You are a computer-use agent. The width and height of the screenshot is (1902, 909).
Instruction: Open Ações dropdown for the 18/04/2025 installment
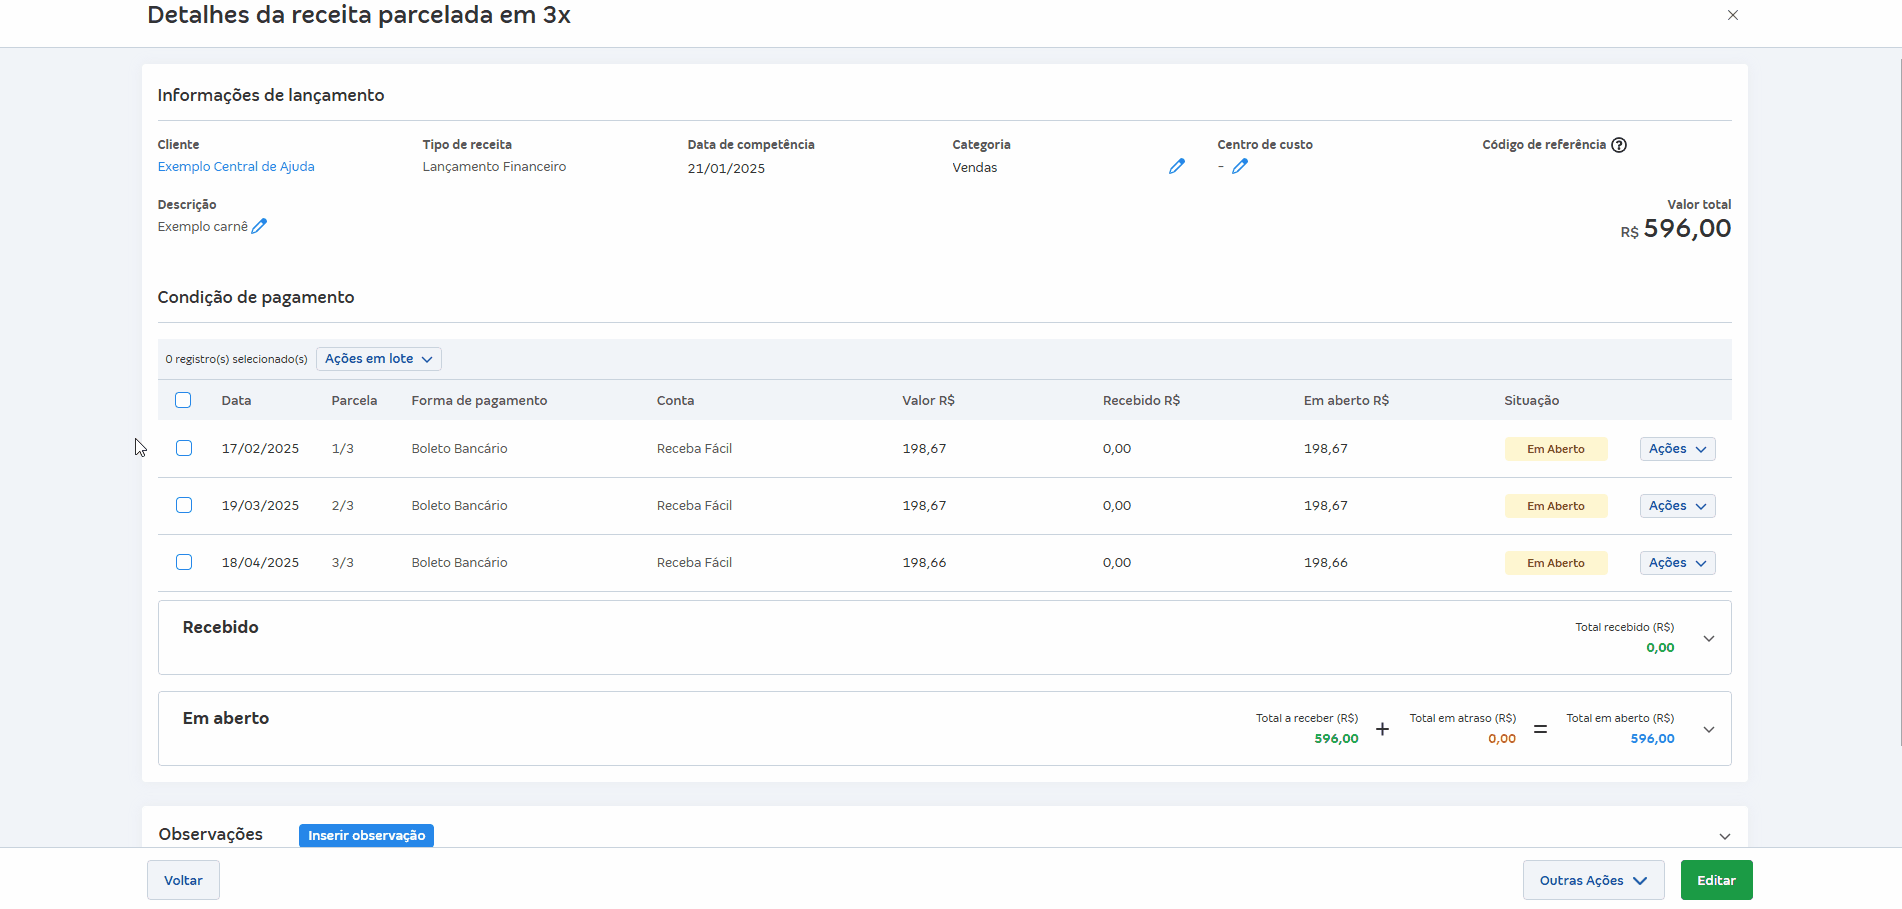coord(1677,563)
